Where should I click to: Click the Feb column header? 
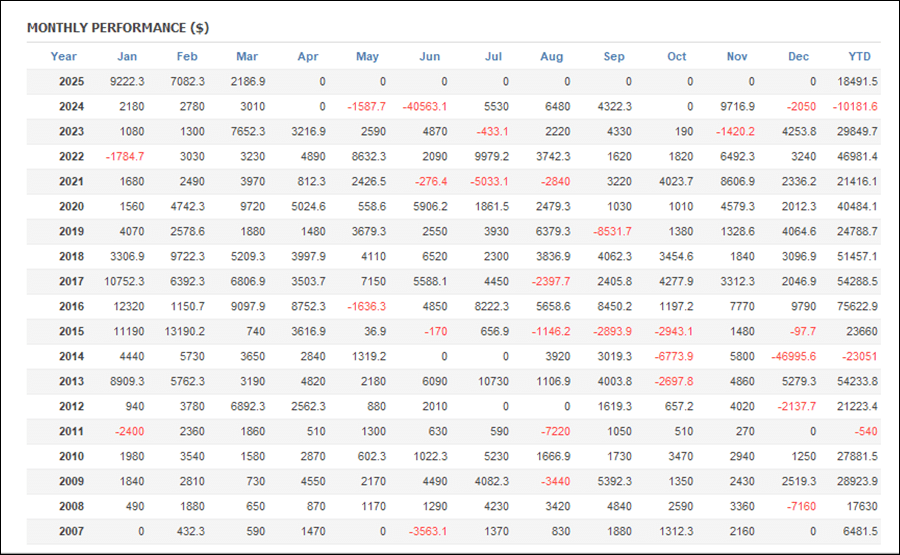[187, 56]
